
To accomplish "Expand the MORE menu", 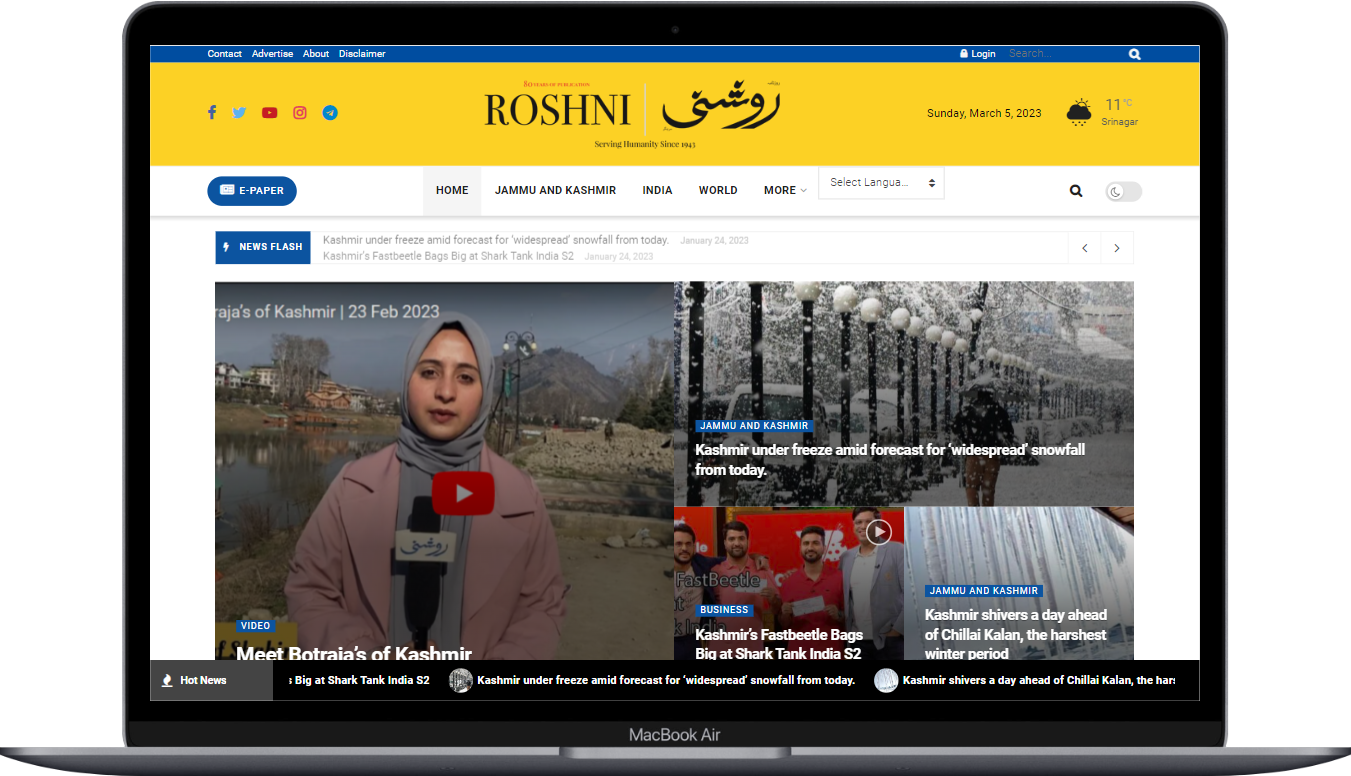I will click(785, 190).
